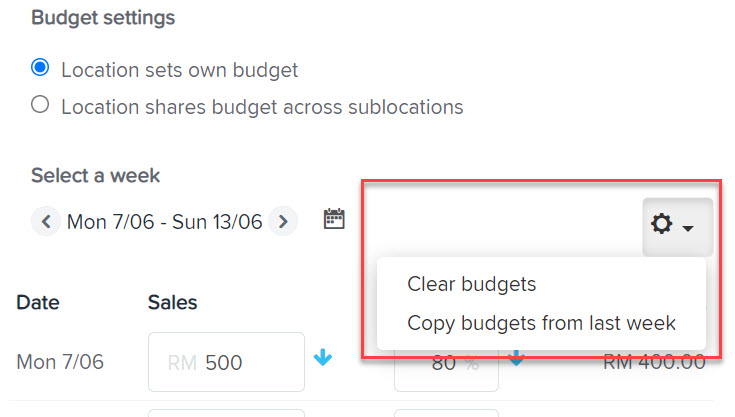
Task: Click the 'Location shares budget across sublocations' label text
Action: coord(262,107)
